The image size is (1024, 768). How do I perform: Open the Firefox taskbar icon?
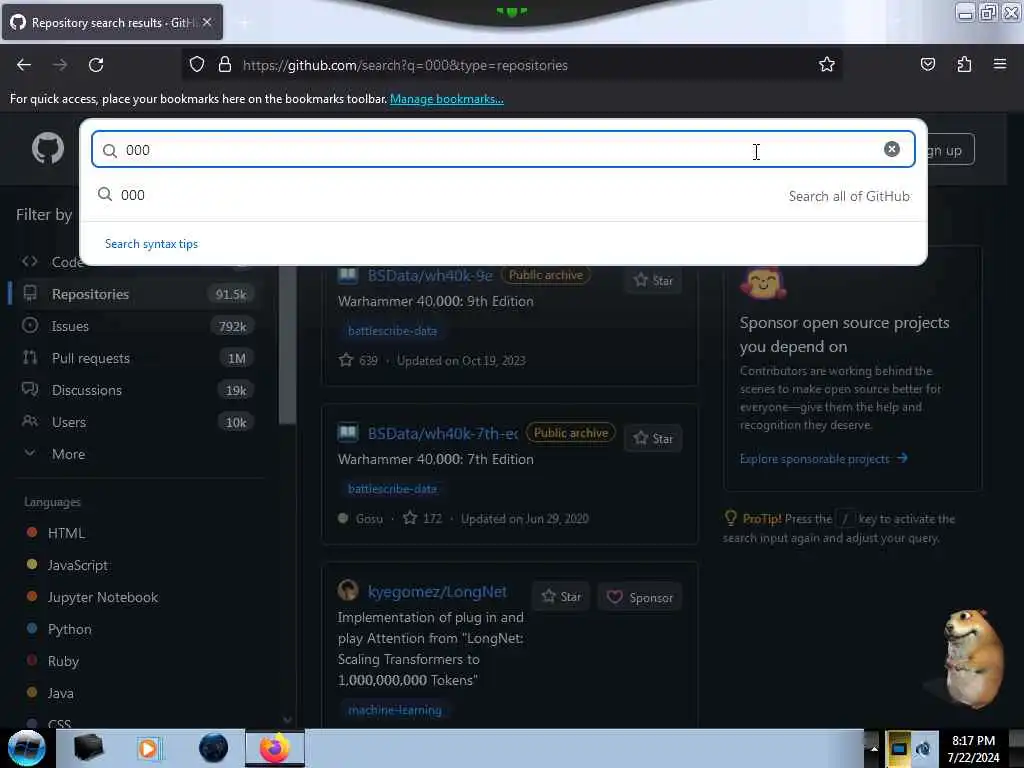point(274,748)
